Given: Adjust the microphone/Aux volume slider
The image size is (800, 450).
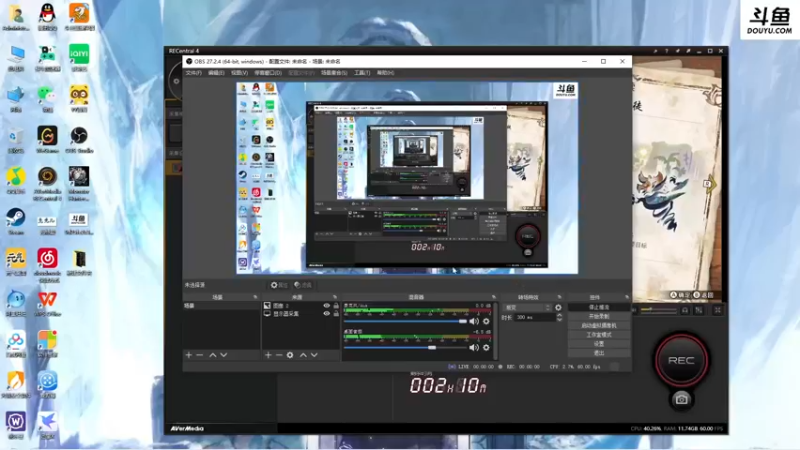Looking at the screenshot, I should pos(405,321).
